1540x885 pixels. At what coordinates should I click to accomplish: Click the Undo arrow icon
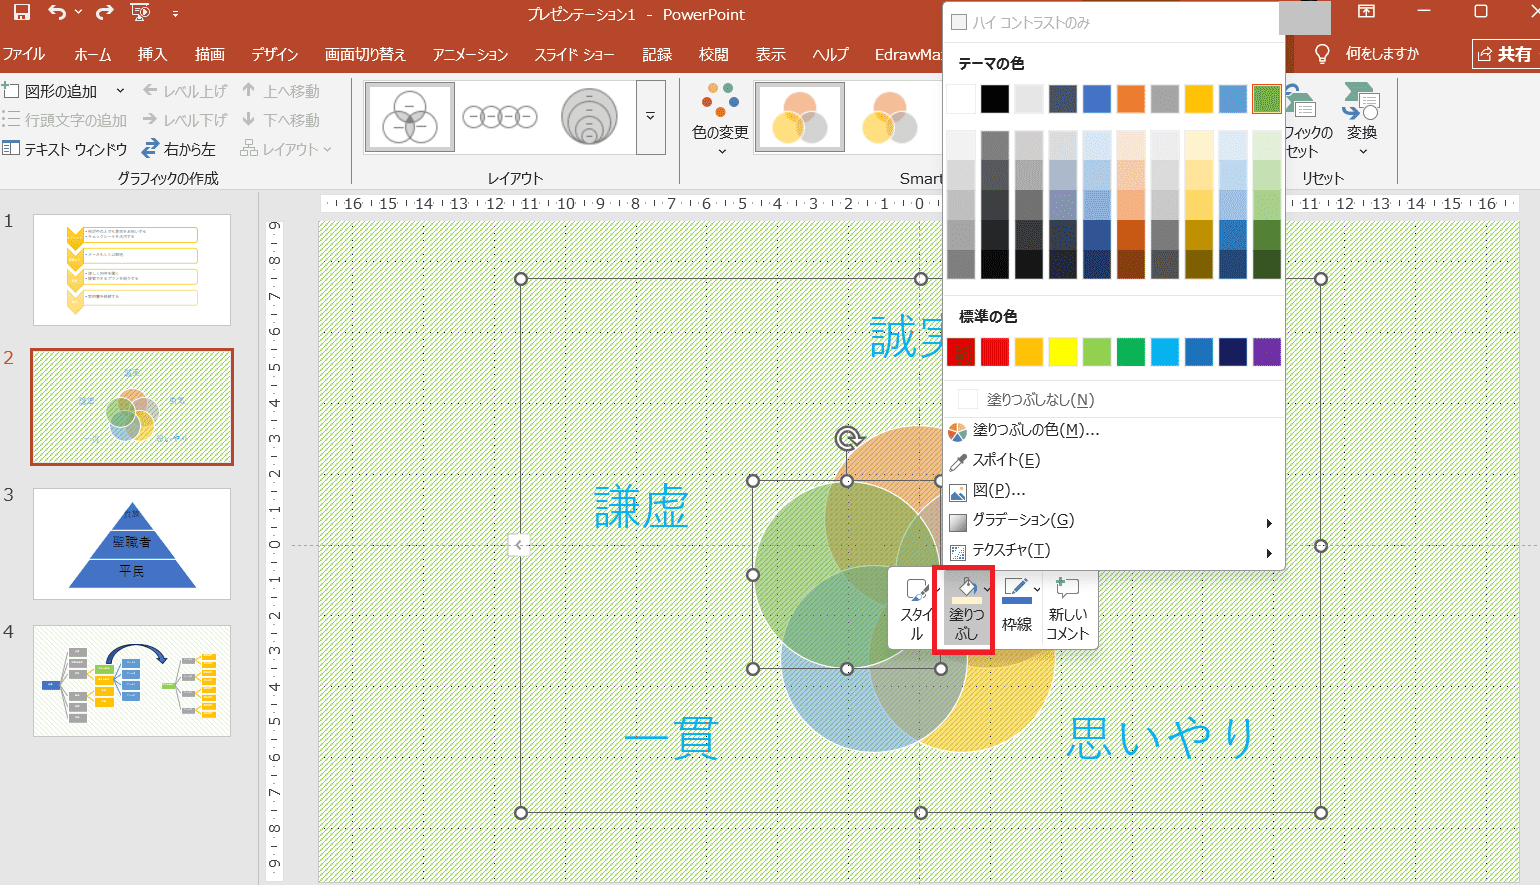57,13
